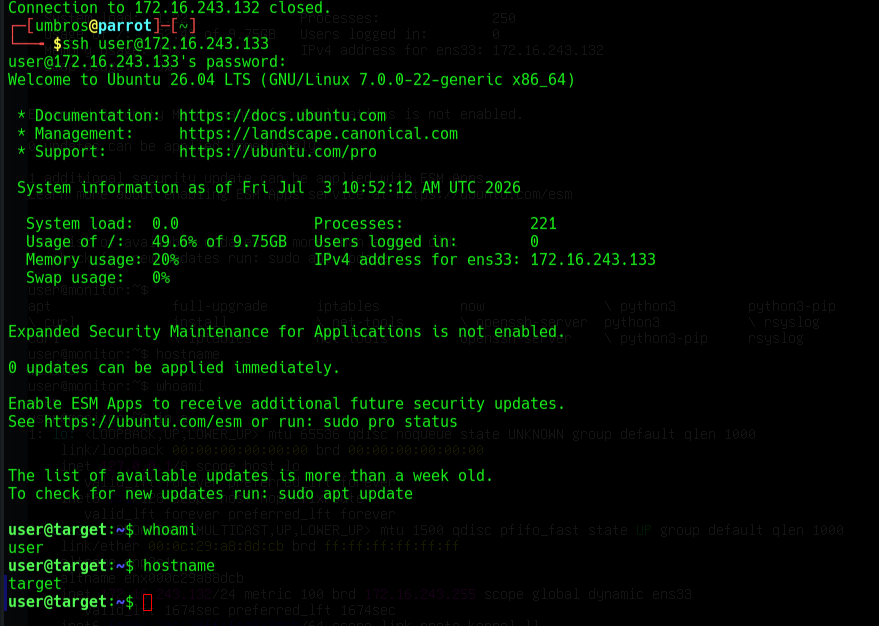The image size is (879, 626).
Task: Click the 'Connection to 172.16.243.132 closed.' line
Action: tap(170, 8)
